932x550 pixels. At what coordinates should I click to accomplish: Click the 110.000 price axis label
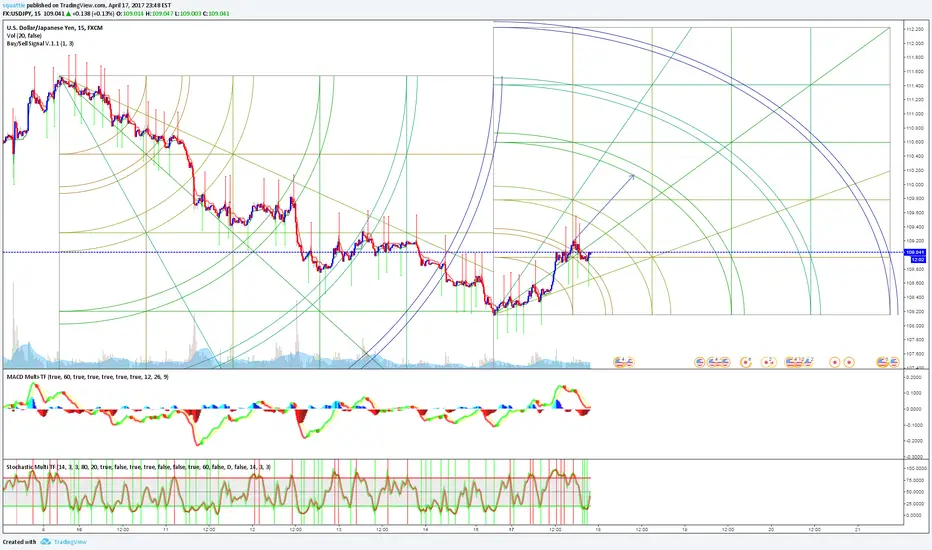pos(914,184)
